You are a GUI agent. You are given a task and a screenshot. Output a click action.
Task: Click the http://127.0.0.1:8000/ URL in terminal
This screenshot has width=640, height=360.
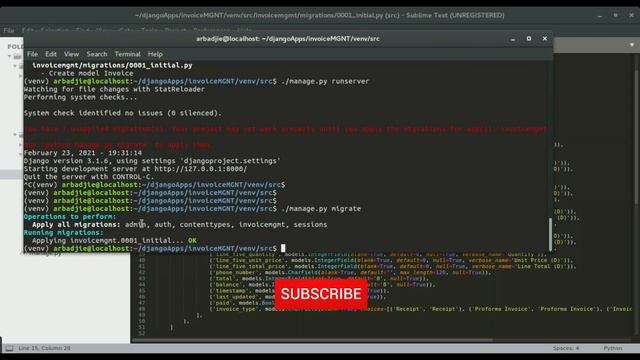201,169
